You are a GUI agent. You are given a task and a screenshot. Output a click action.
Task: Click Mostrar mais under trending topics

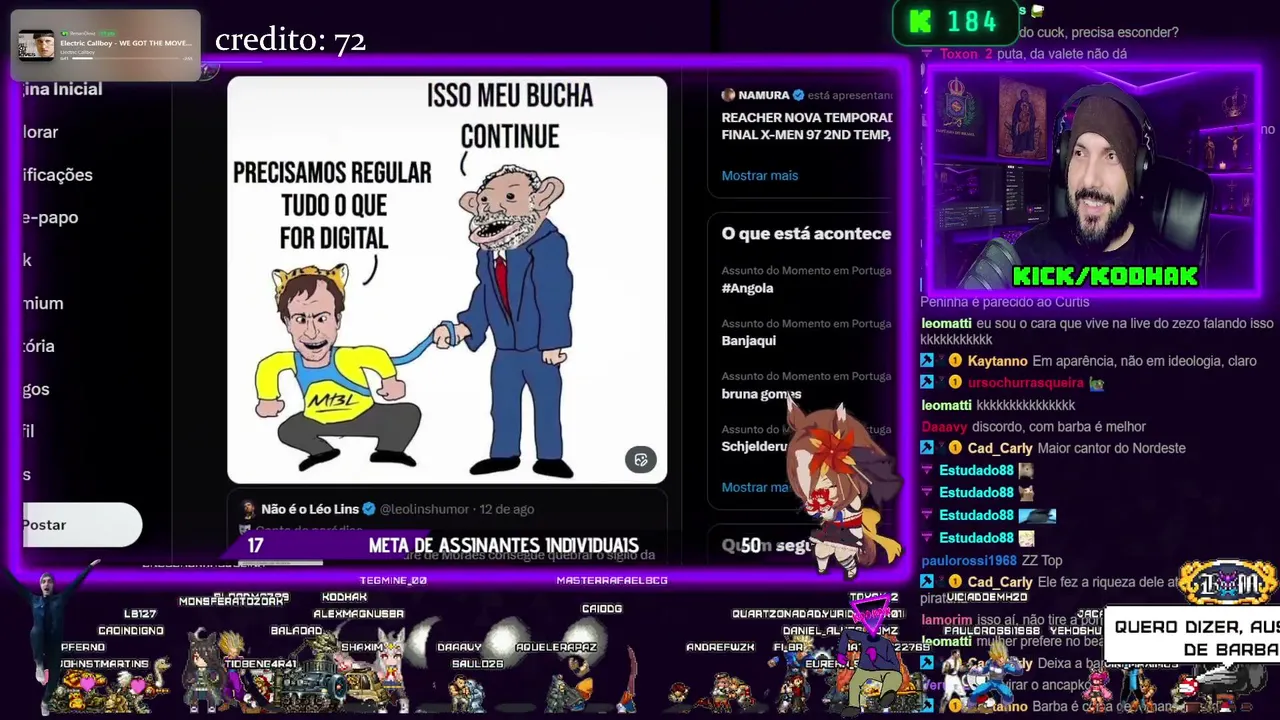[x=757, y=487]
